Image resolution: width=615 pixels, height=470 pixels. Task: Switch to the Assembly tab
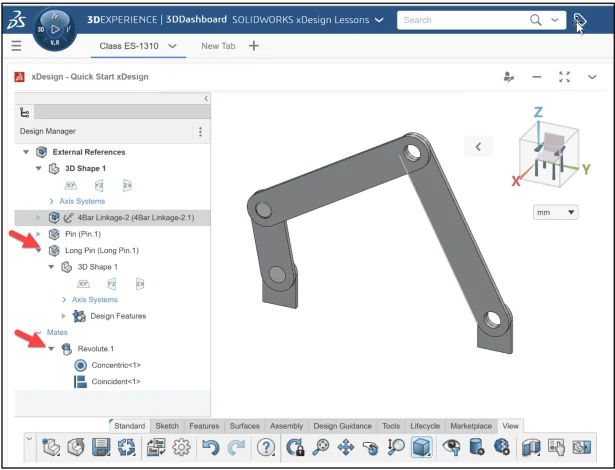(x=285, y=426)
